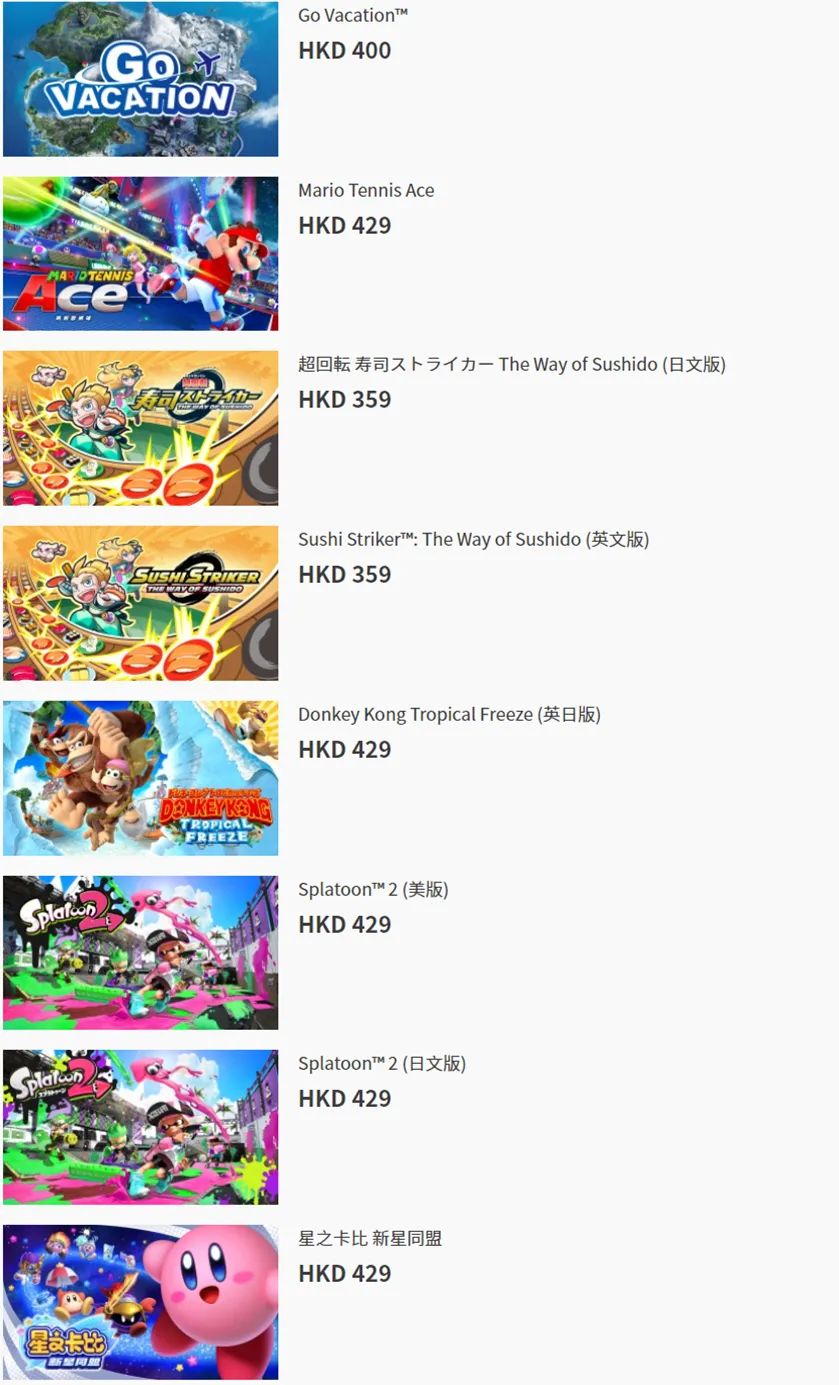Click the HKD 429 price under Mario Tennis Ace
The height and width of the screenshot is (1385, 839).
345,225
